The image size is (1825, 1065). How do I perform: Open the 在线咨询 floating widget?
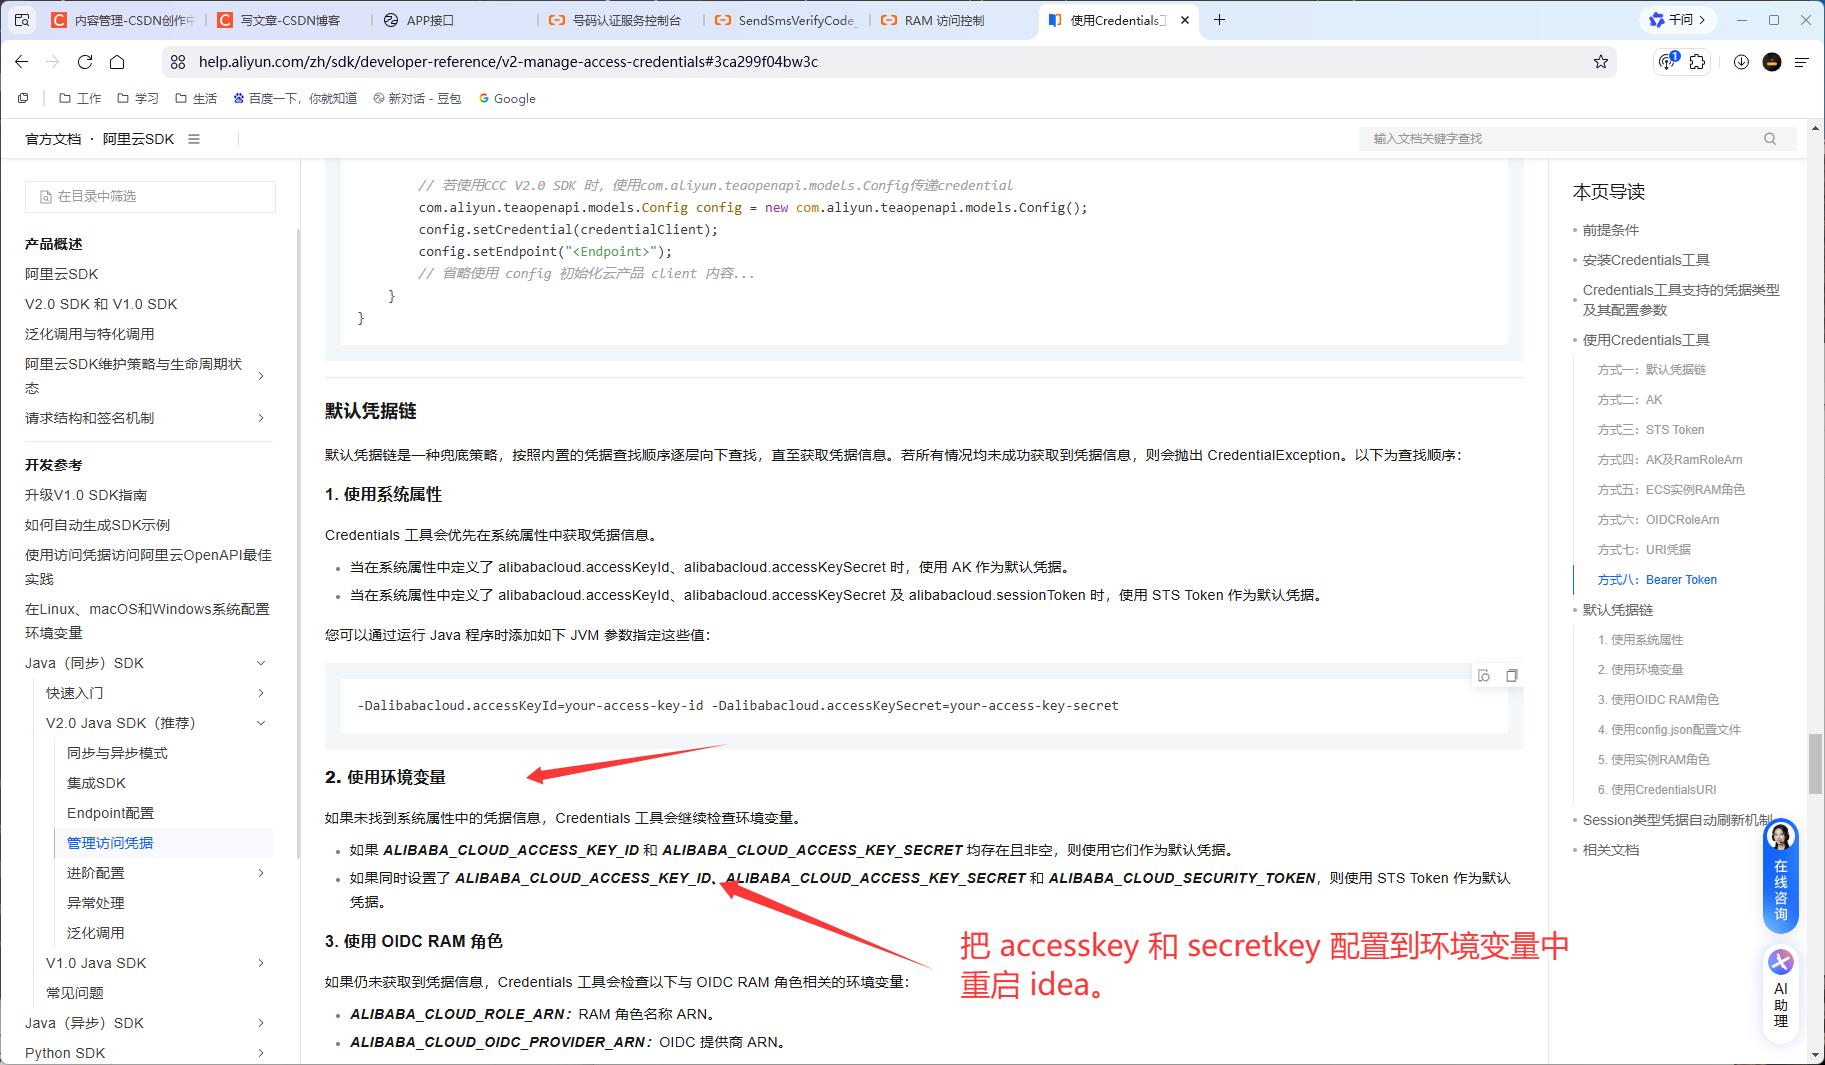click(1781, 876)
